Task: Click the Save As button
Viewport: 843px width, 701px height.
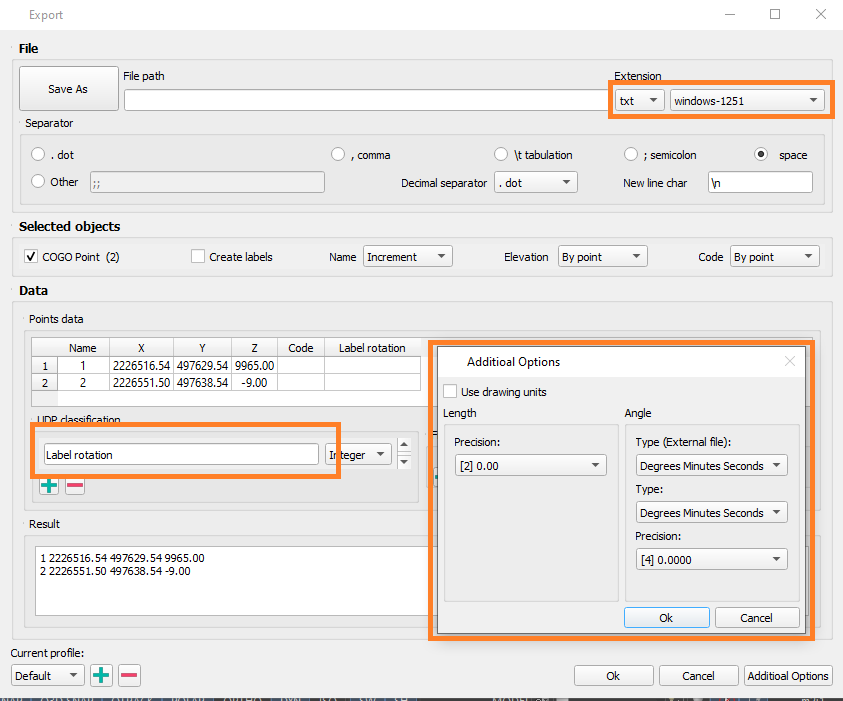Action: (x=68, y=89)
